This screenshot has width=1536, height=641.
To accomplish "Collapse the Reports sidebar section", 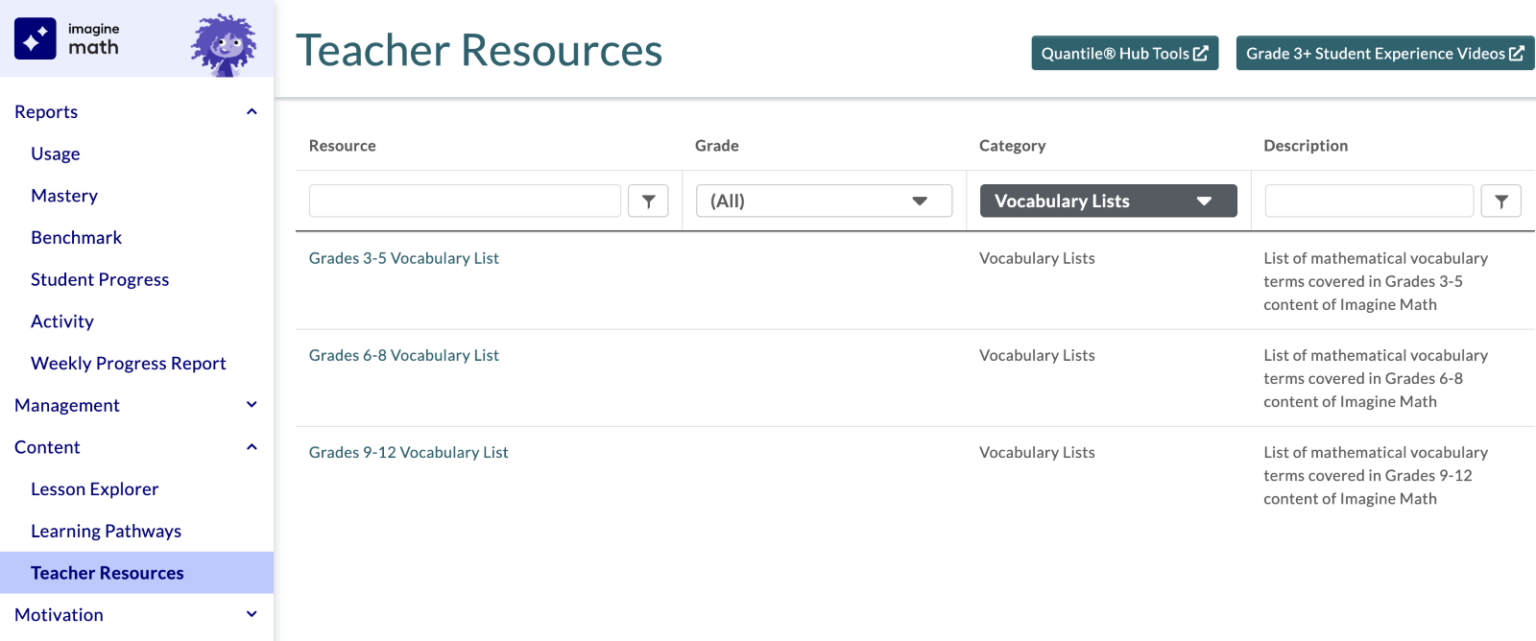I will pyautogui.click(x=251, y=112).
